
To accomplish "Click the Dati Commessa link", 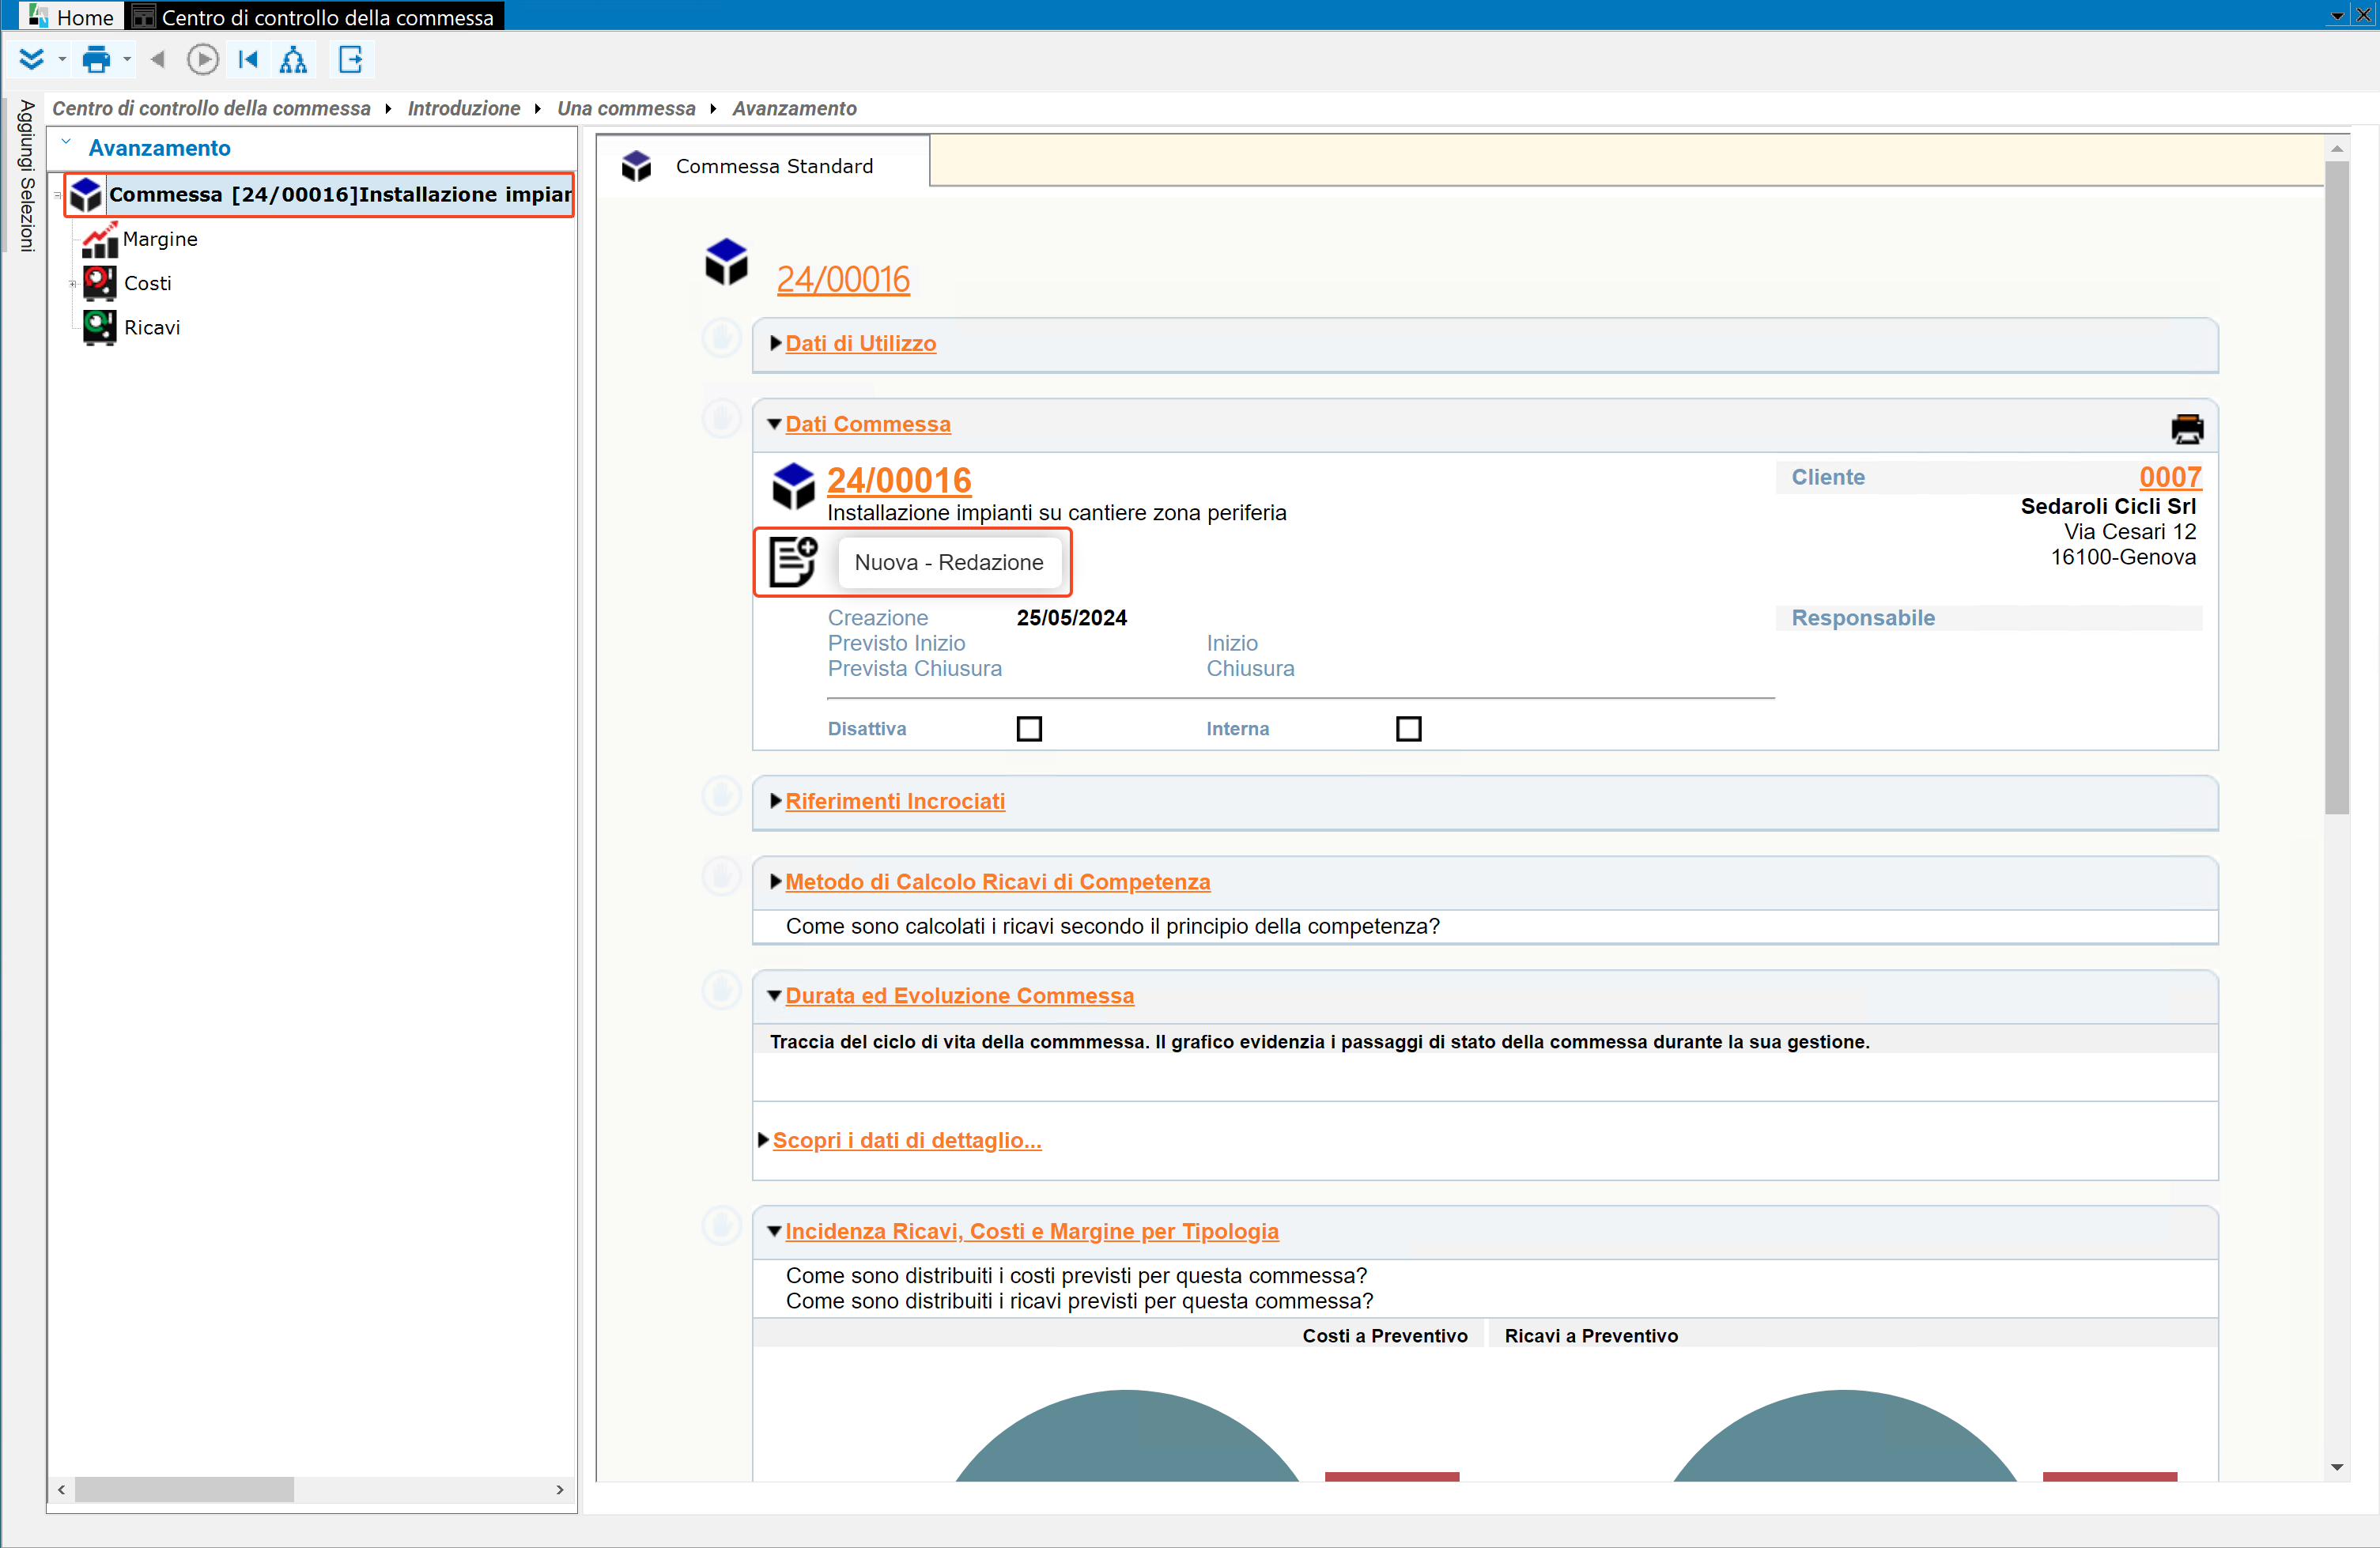I will [868, 424].
